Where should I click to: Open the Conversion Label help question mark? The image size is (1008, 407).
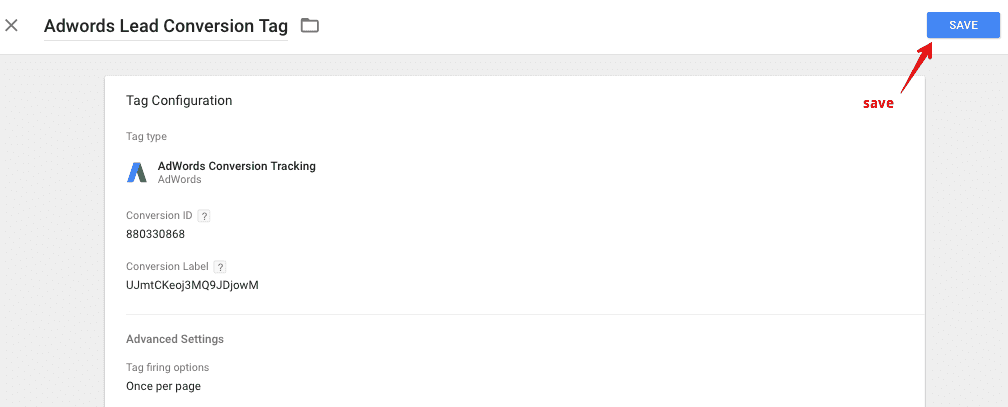point(220,267)
